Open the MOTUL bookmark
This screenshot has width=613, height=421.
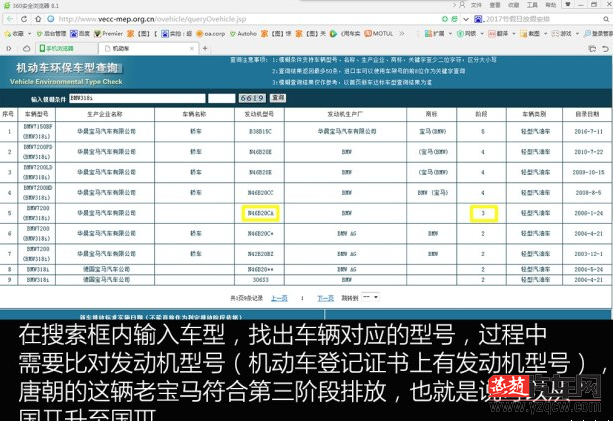pyautogui.click(x=379, y=34)
